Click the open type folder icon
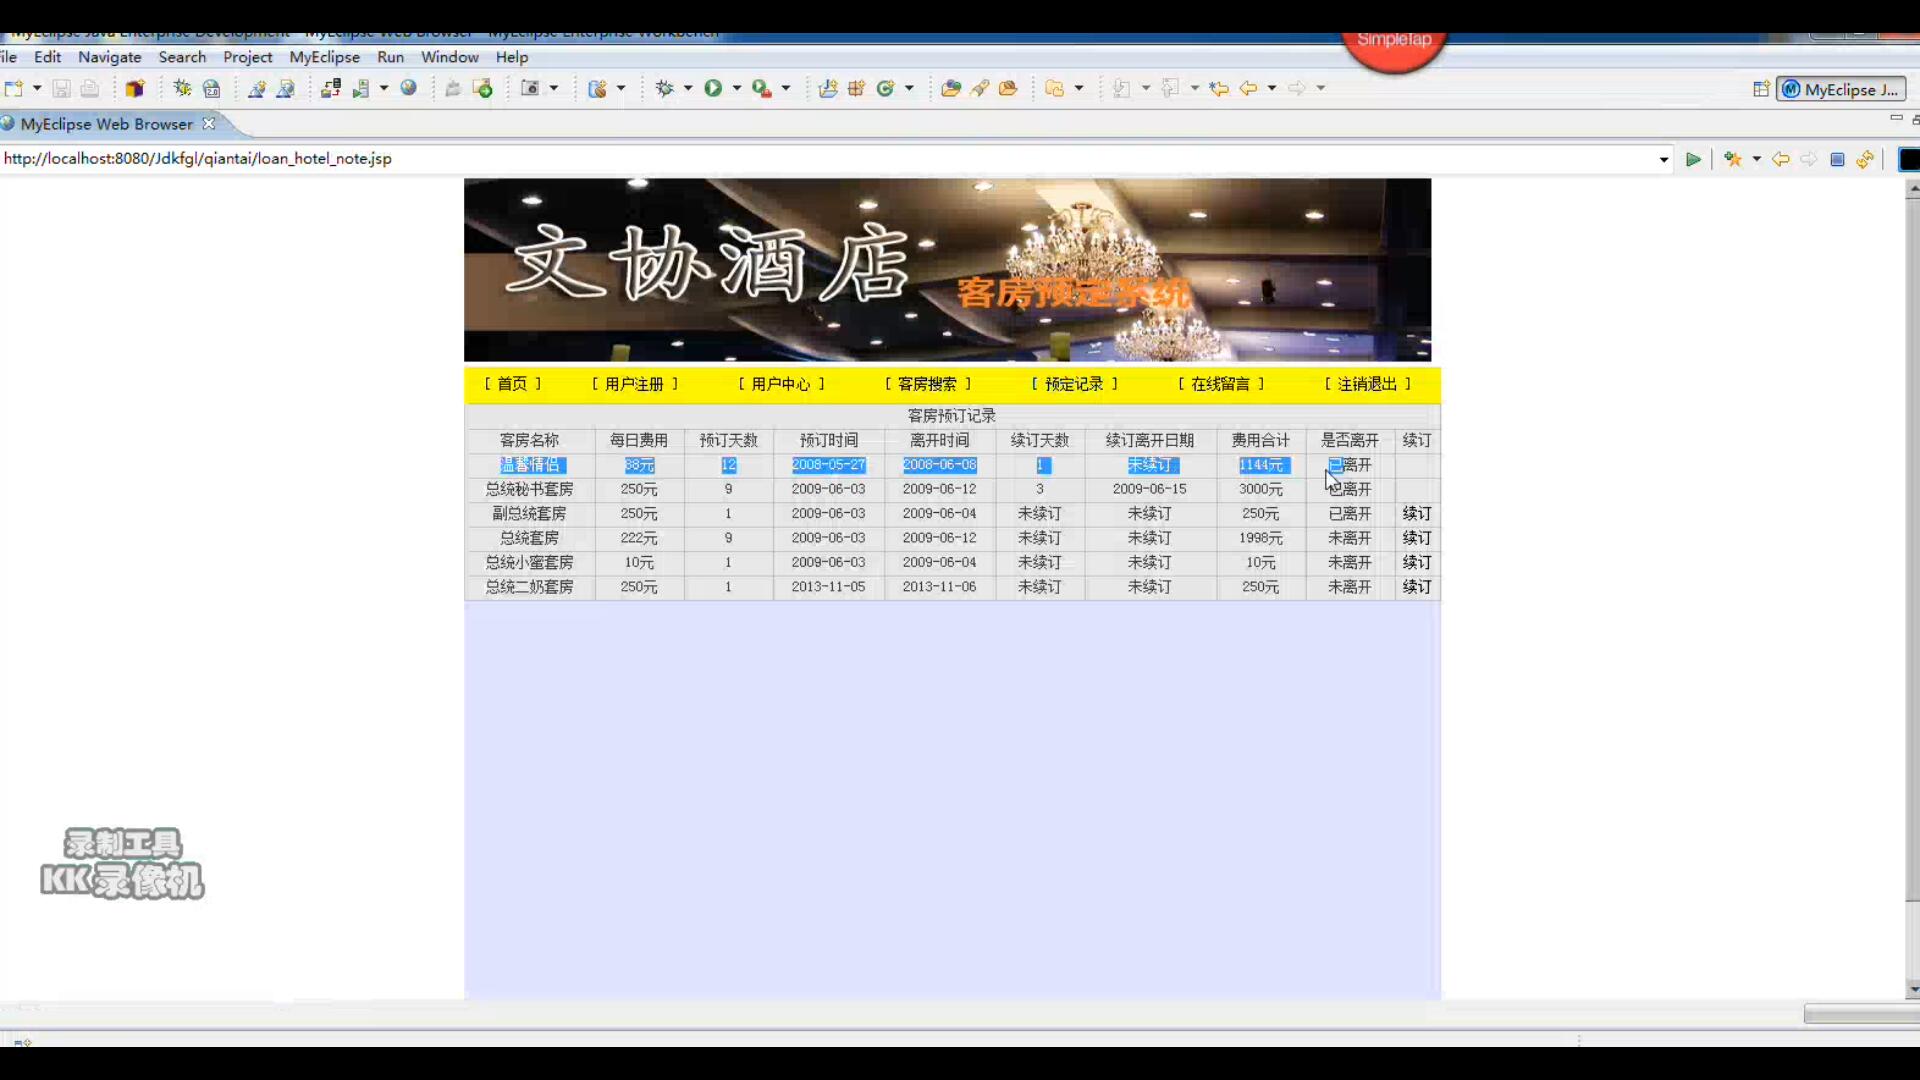 [951, 88]
